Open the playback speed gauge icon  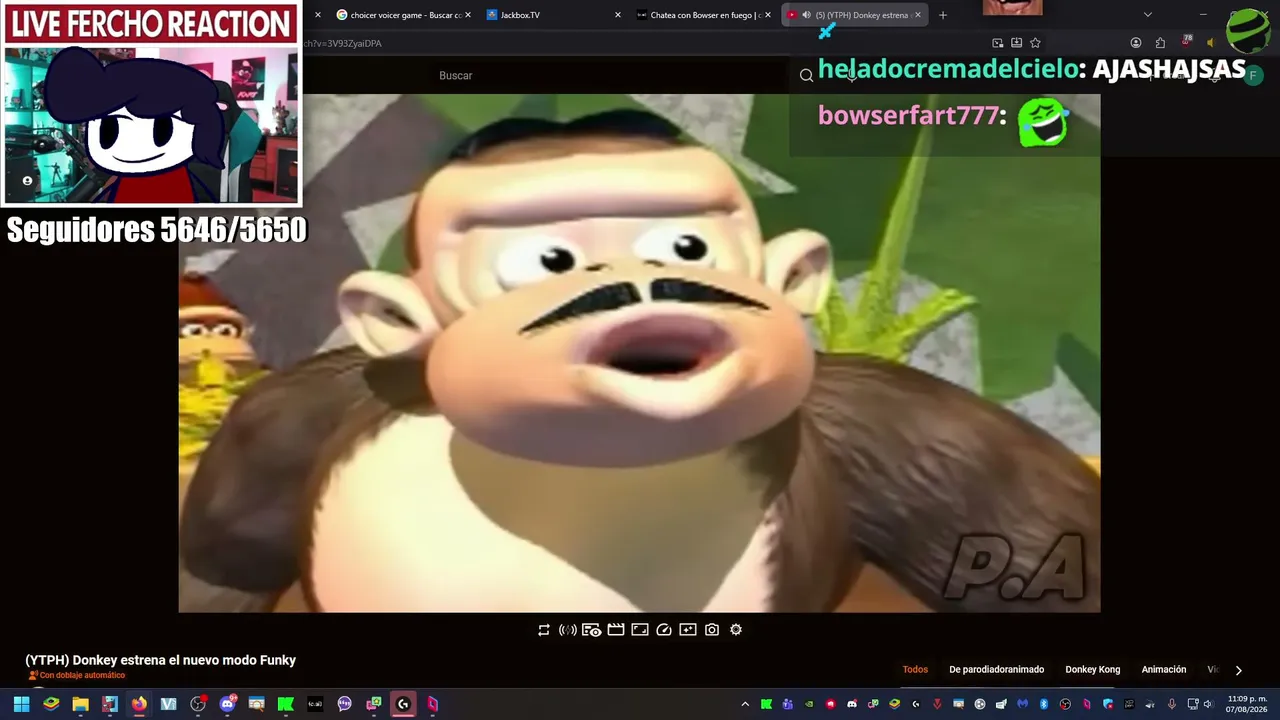pos(664,630)
